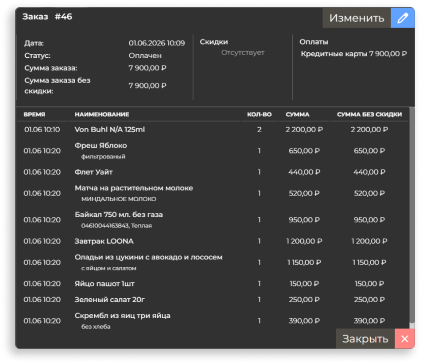Screen dimensions: 422x364
Task: Click the quantity 2 for Von Buhl
Action: point(259,129)
